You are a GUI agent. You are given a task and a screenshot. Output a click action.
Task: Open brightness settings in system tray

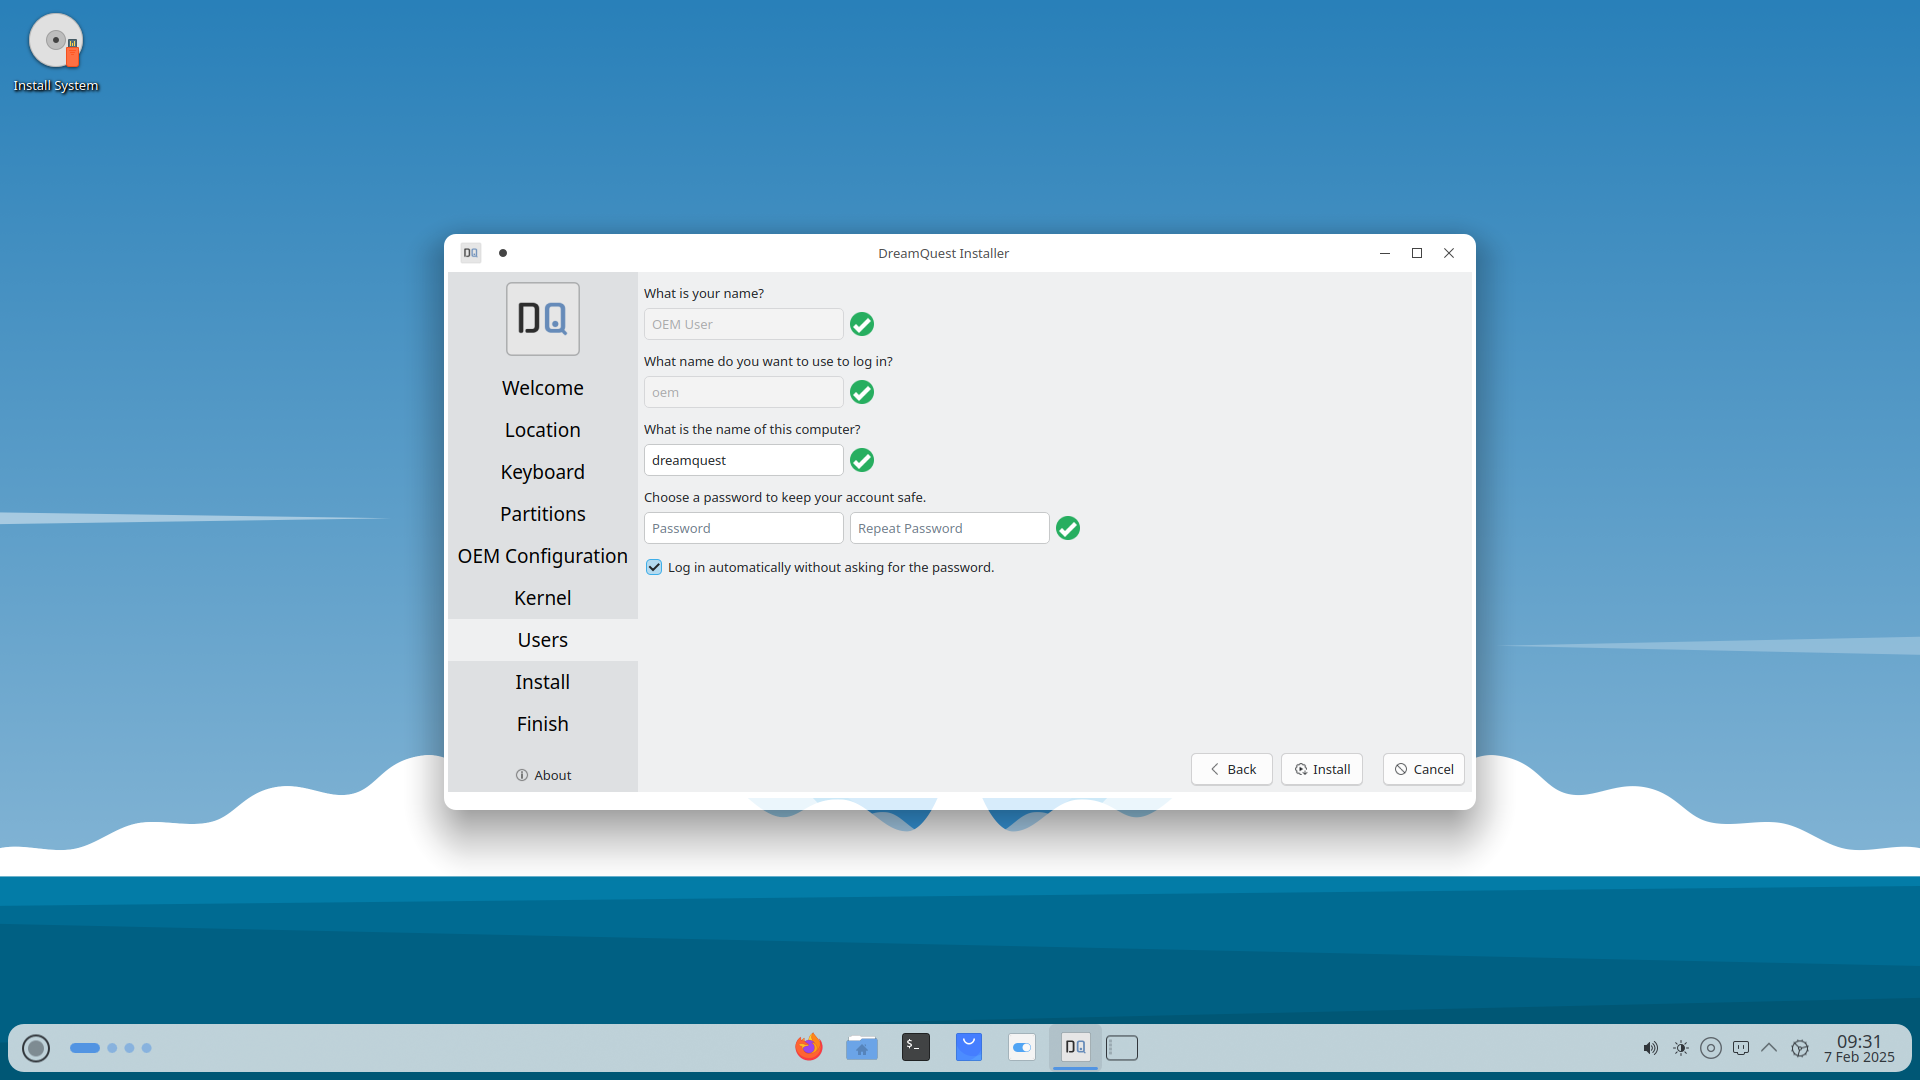pos(1681,1048)
